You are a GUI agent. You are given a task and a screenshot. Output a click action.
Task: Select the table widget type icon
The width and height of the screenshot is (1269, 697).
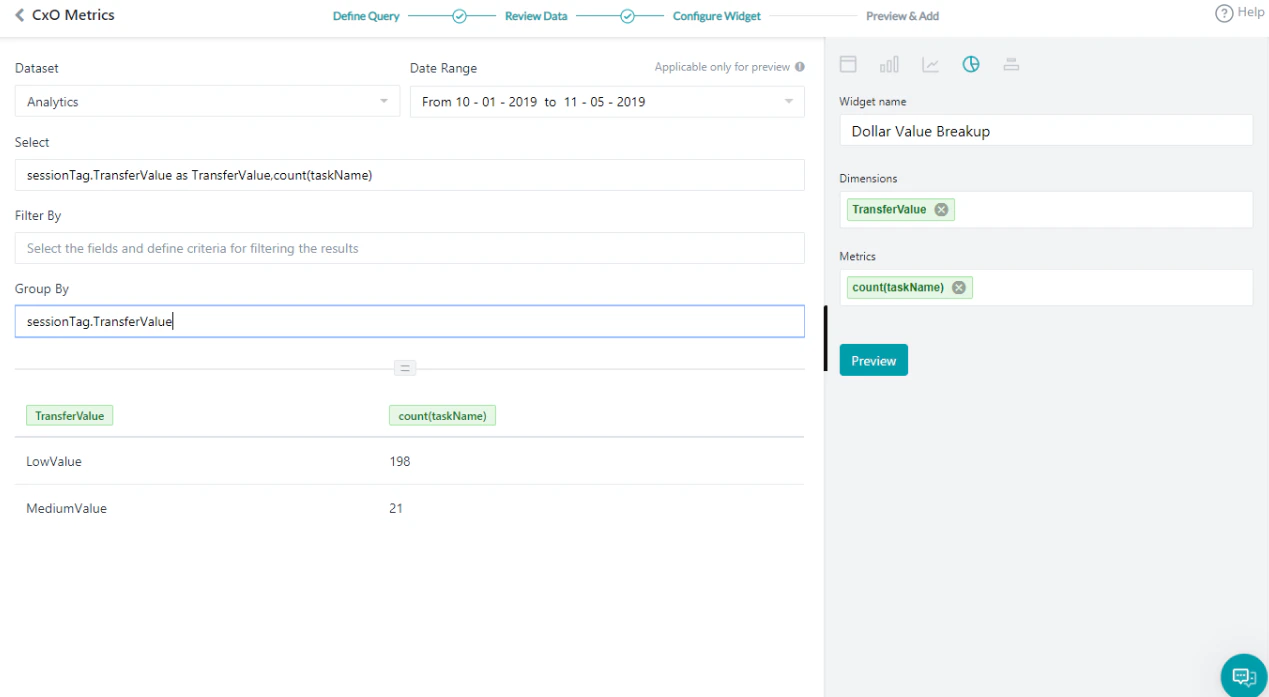pyautogui.click(x=848, y=64)
